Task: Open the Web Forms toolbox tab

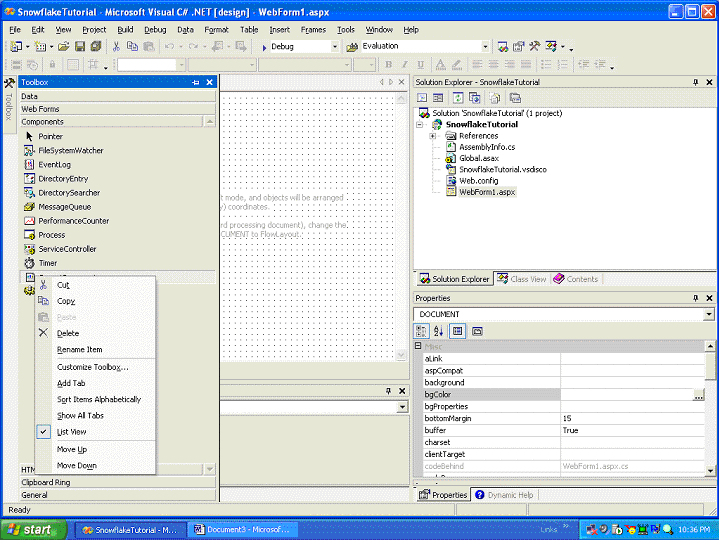Action: [x=118, y=109]
